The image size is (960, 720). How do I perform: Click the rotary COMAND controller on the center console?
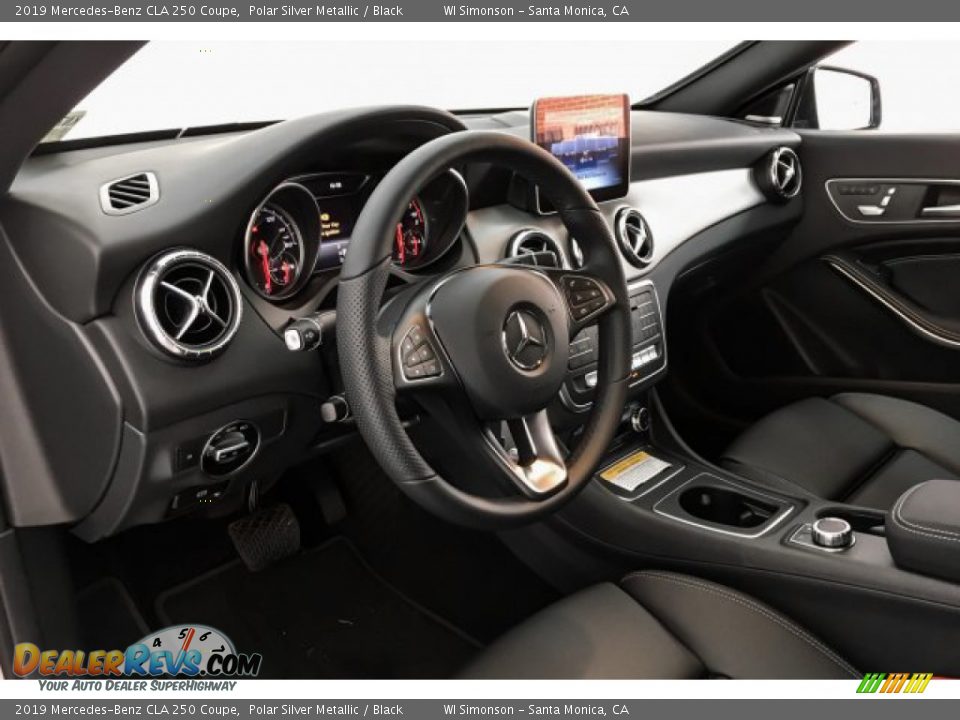click(831, 532)
